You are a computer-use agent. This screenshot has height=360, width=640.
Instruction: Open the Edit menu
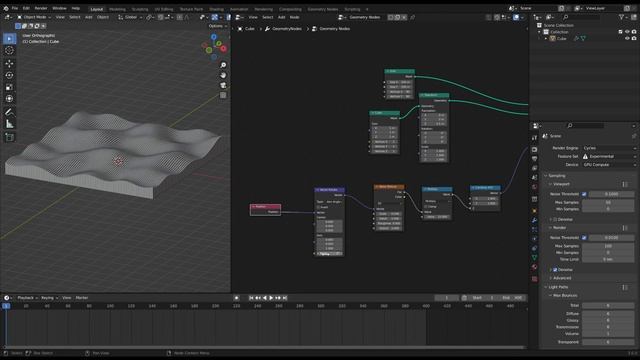coord(26,8)
